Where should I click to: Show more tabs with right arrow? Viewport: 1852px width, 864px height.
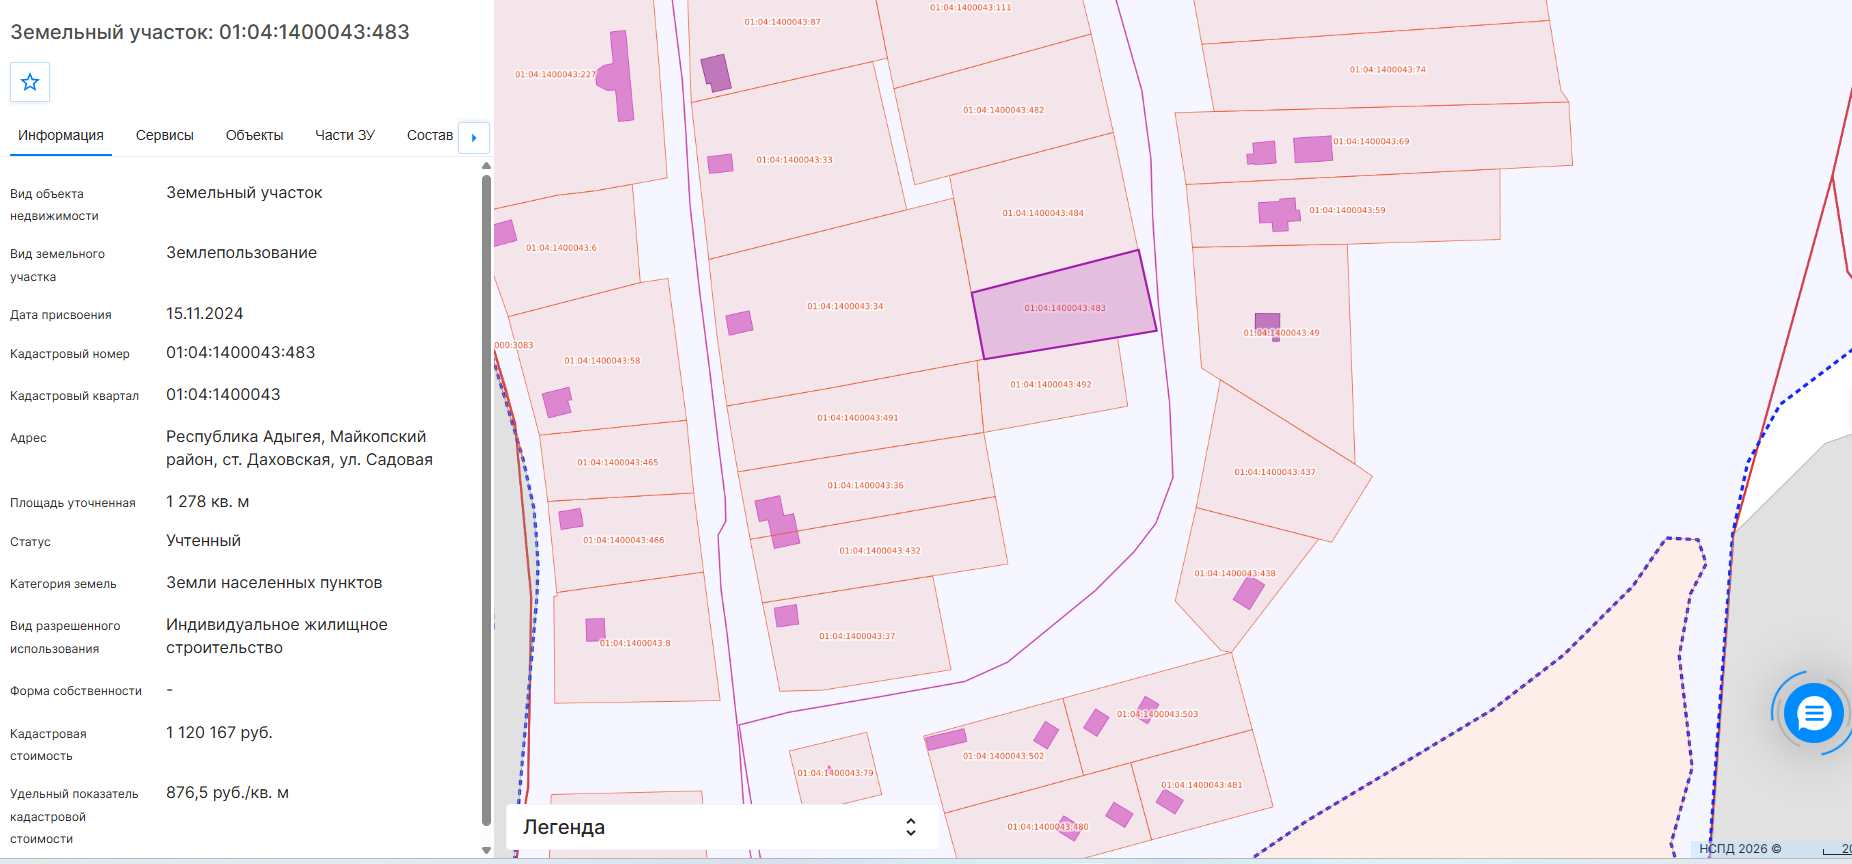[x=474, y=137]
